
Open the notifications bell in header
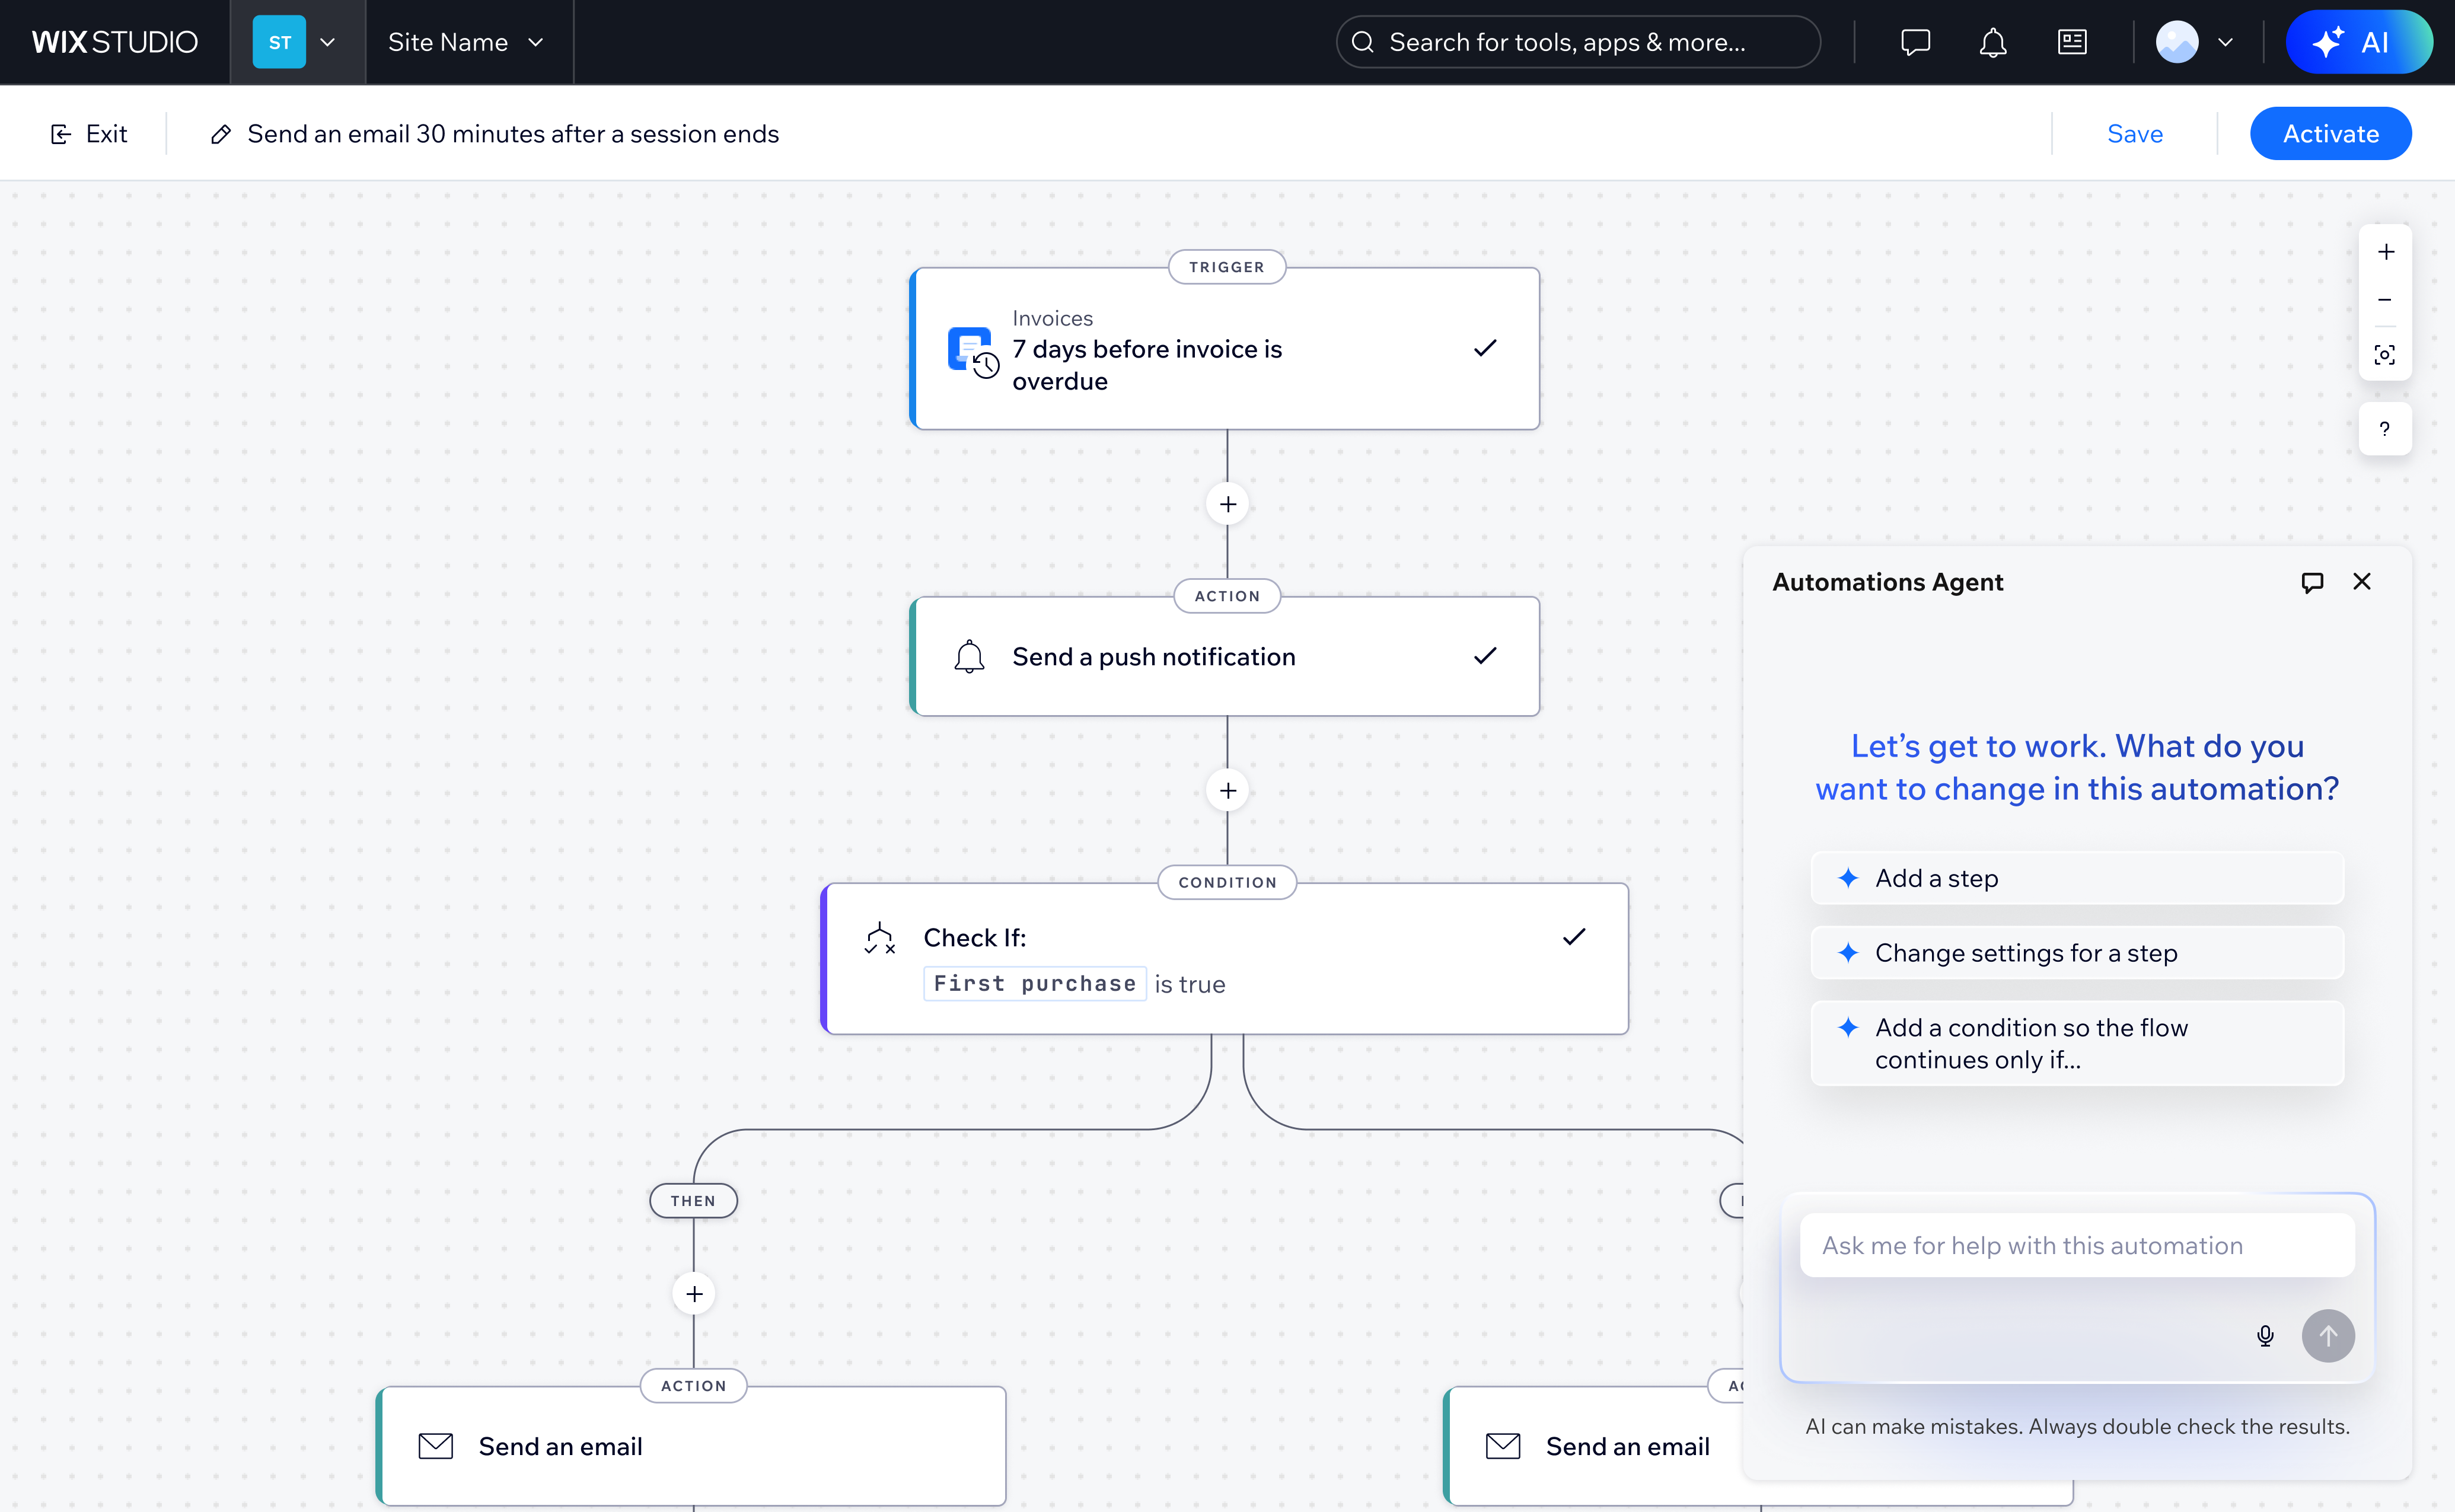1992,42
